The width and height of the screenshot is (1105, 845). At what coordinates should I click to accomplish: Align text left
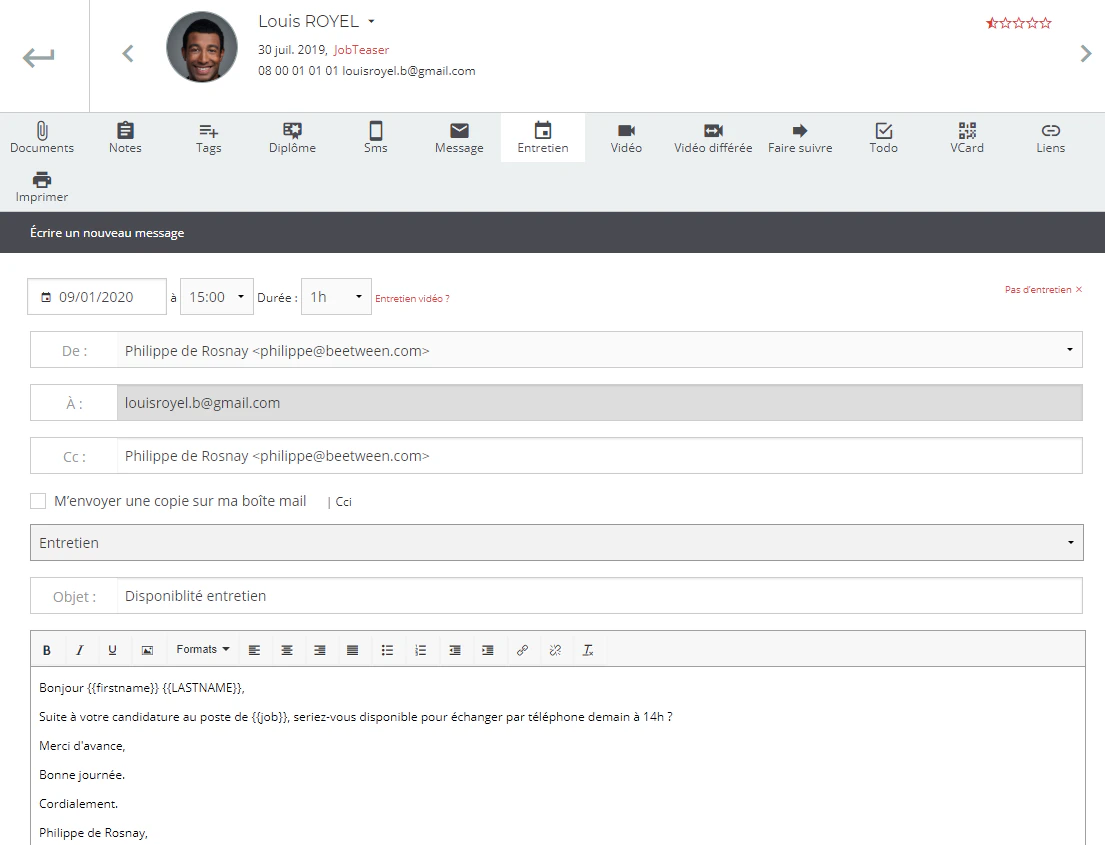click(254, 650)
